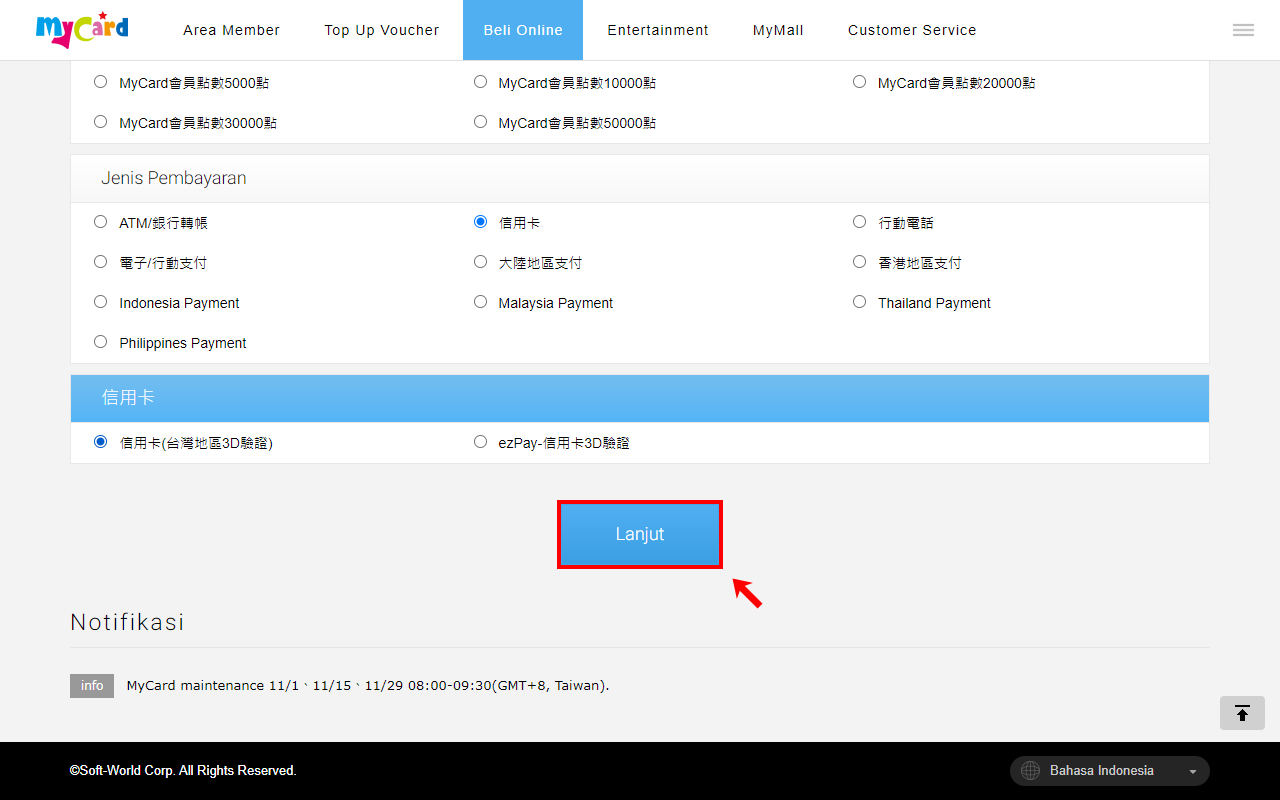Select 信用卡(台灣地區3D驗證) method
The height and width of the screenshot is (800, 1280).
pos(100,442)
